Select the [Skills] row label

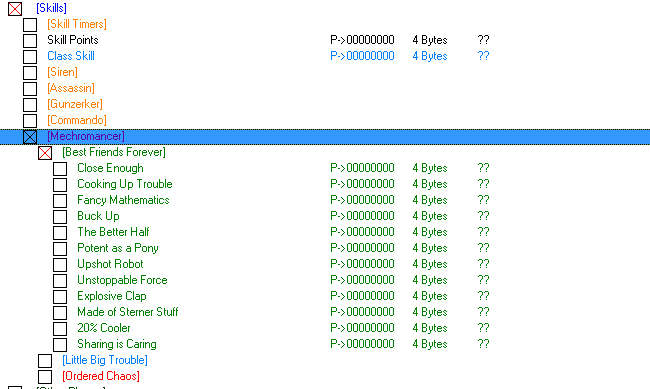pos(51,8)
